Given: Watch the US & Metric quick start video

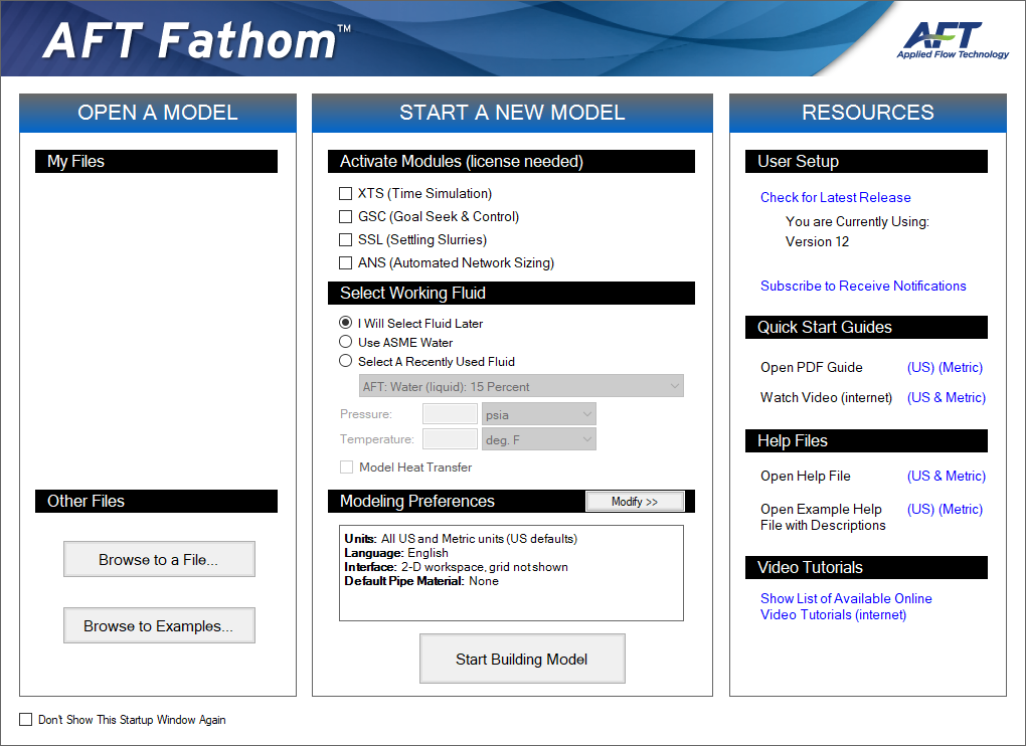Looking at the screenshot, I should pos(946,397).
